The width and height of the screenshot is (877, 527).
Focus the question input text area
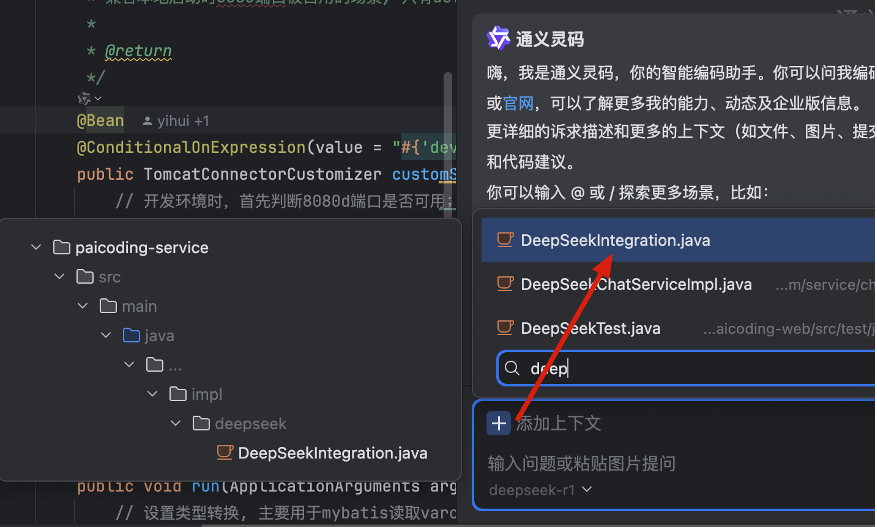point(582,463)
